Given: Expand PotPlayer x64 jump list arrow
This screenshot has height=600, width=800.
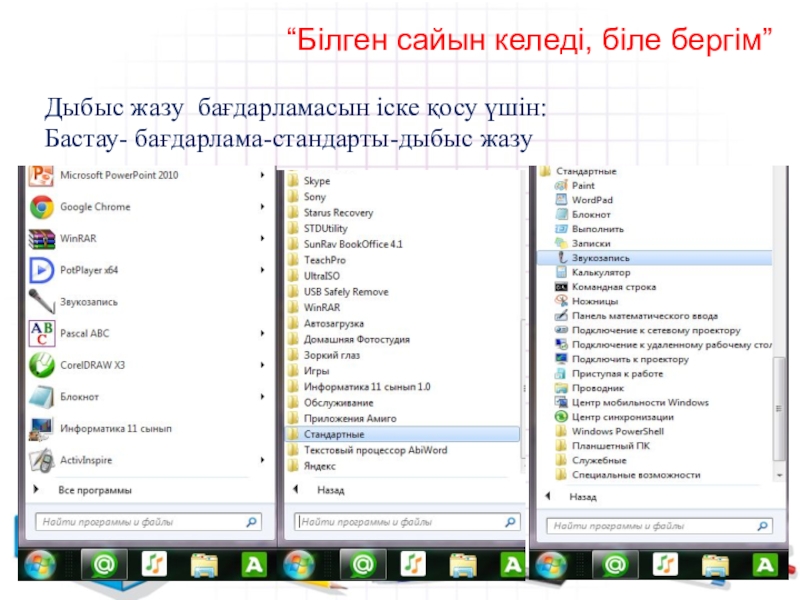Looking at the screenshot, I should coord(262,270).
